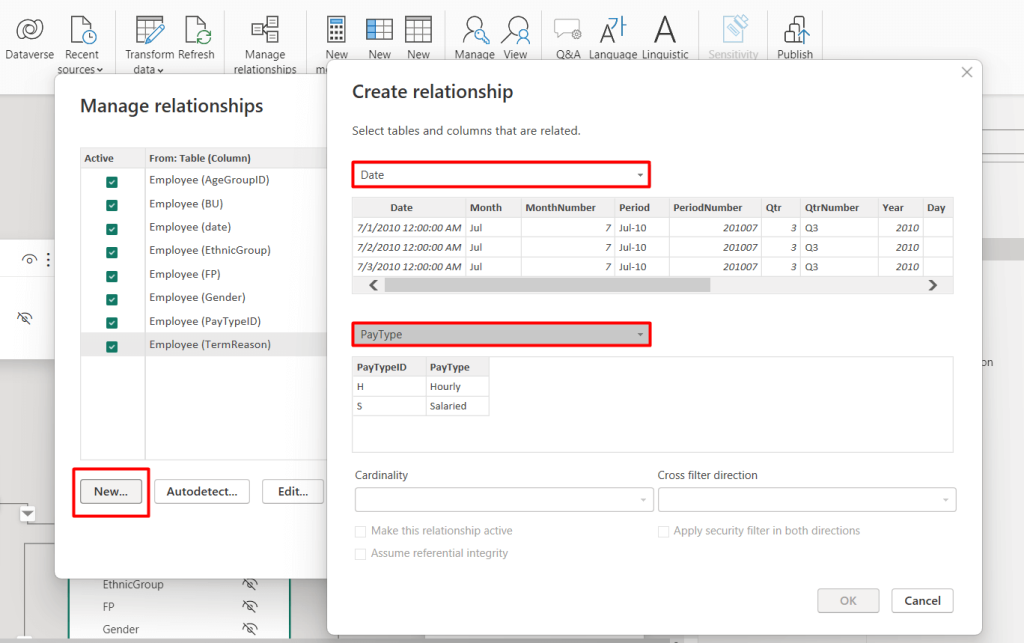The height and width of the screenshot is (643, 1024).
Task: Select the Linguistic schema icon
Action: [x=664, y=29]
